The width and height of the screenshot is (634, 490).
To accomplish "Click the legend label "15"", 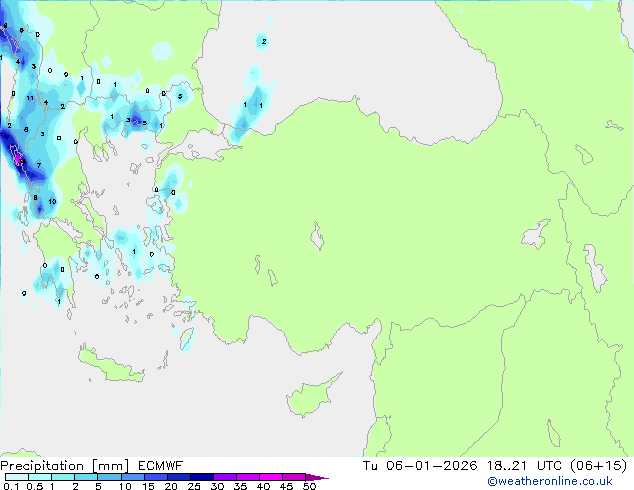I will pyautogui.click(x=148, y=486).
